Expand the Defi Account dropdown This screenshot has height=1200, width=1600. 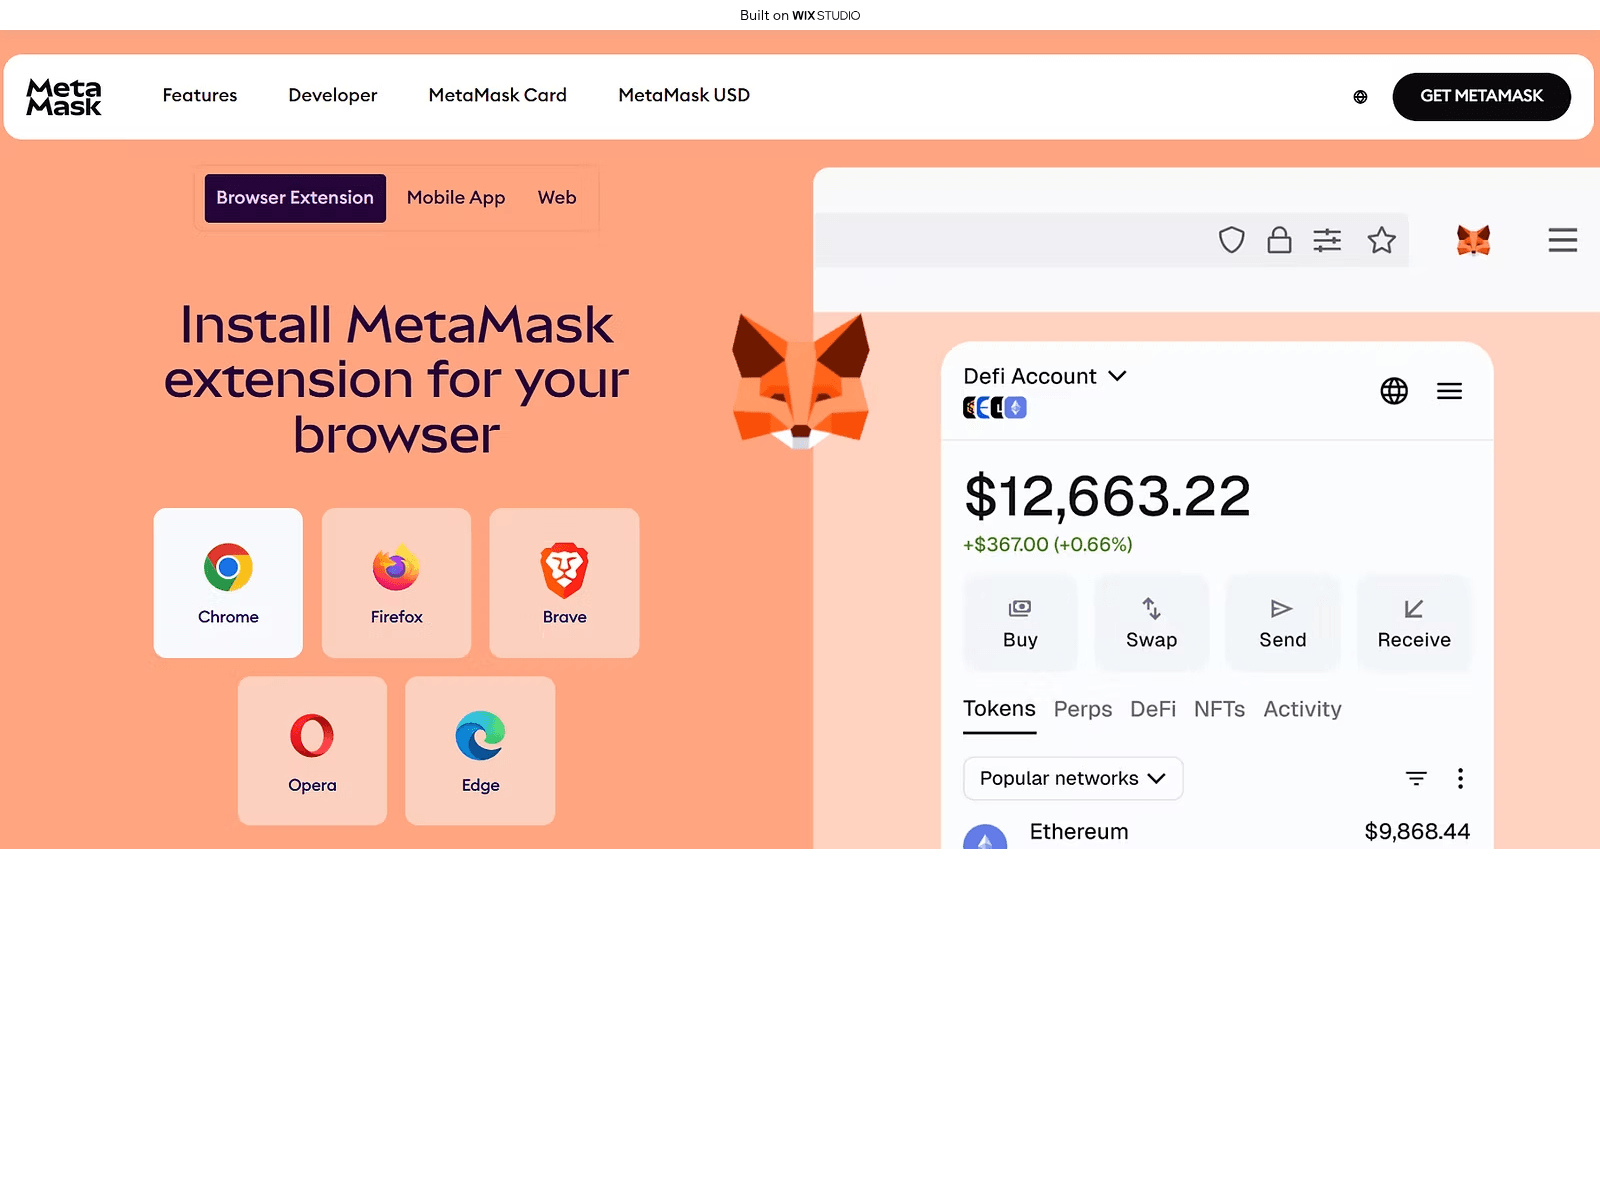coord(1045,377)
